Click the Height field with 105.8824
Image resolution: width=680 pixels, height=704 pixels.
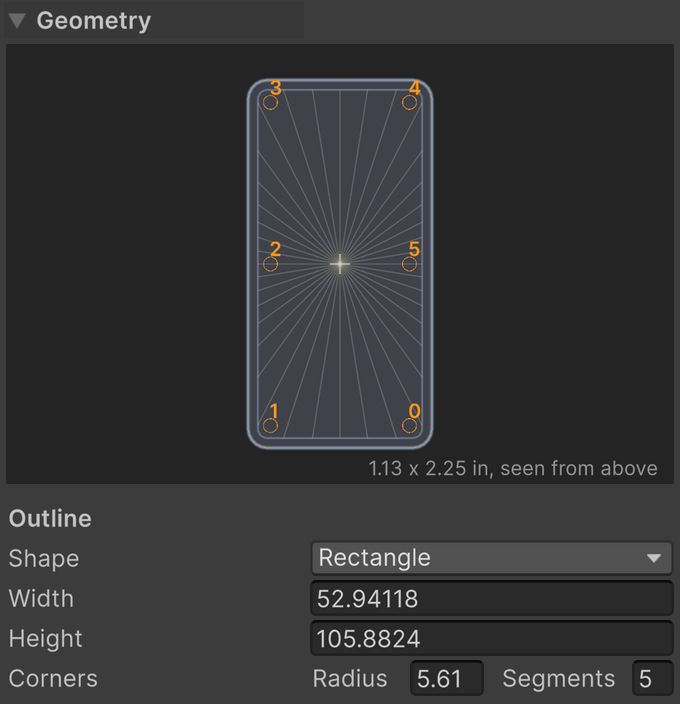coord(492,638)
